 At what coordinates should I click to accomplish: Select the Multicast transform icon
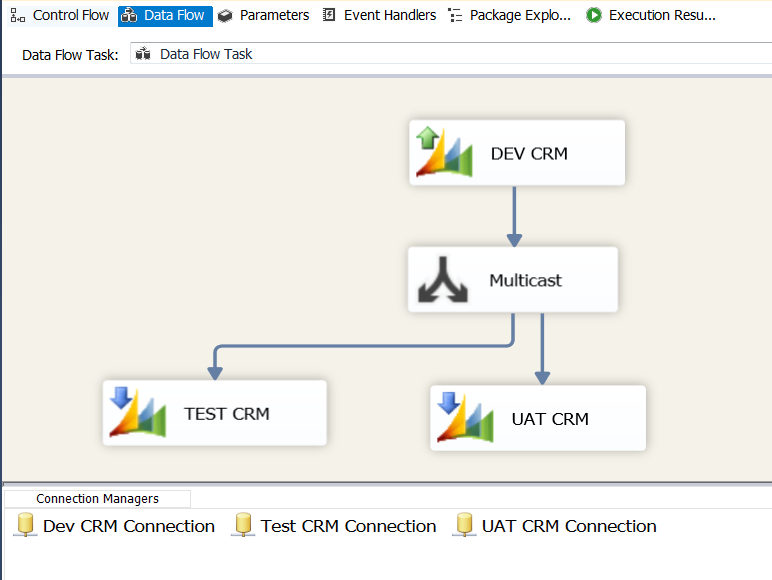(x=443, y=280)
